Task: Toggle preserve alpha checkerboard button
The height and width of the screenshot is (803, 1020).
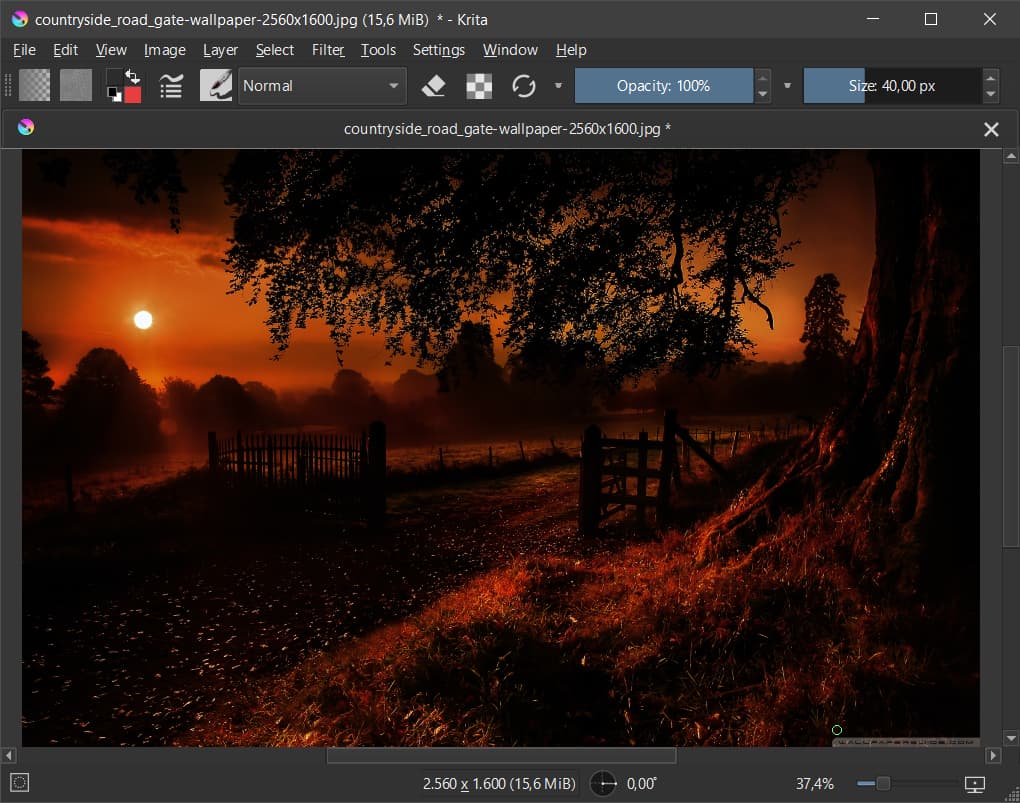Action: (x=479, y=86)
